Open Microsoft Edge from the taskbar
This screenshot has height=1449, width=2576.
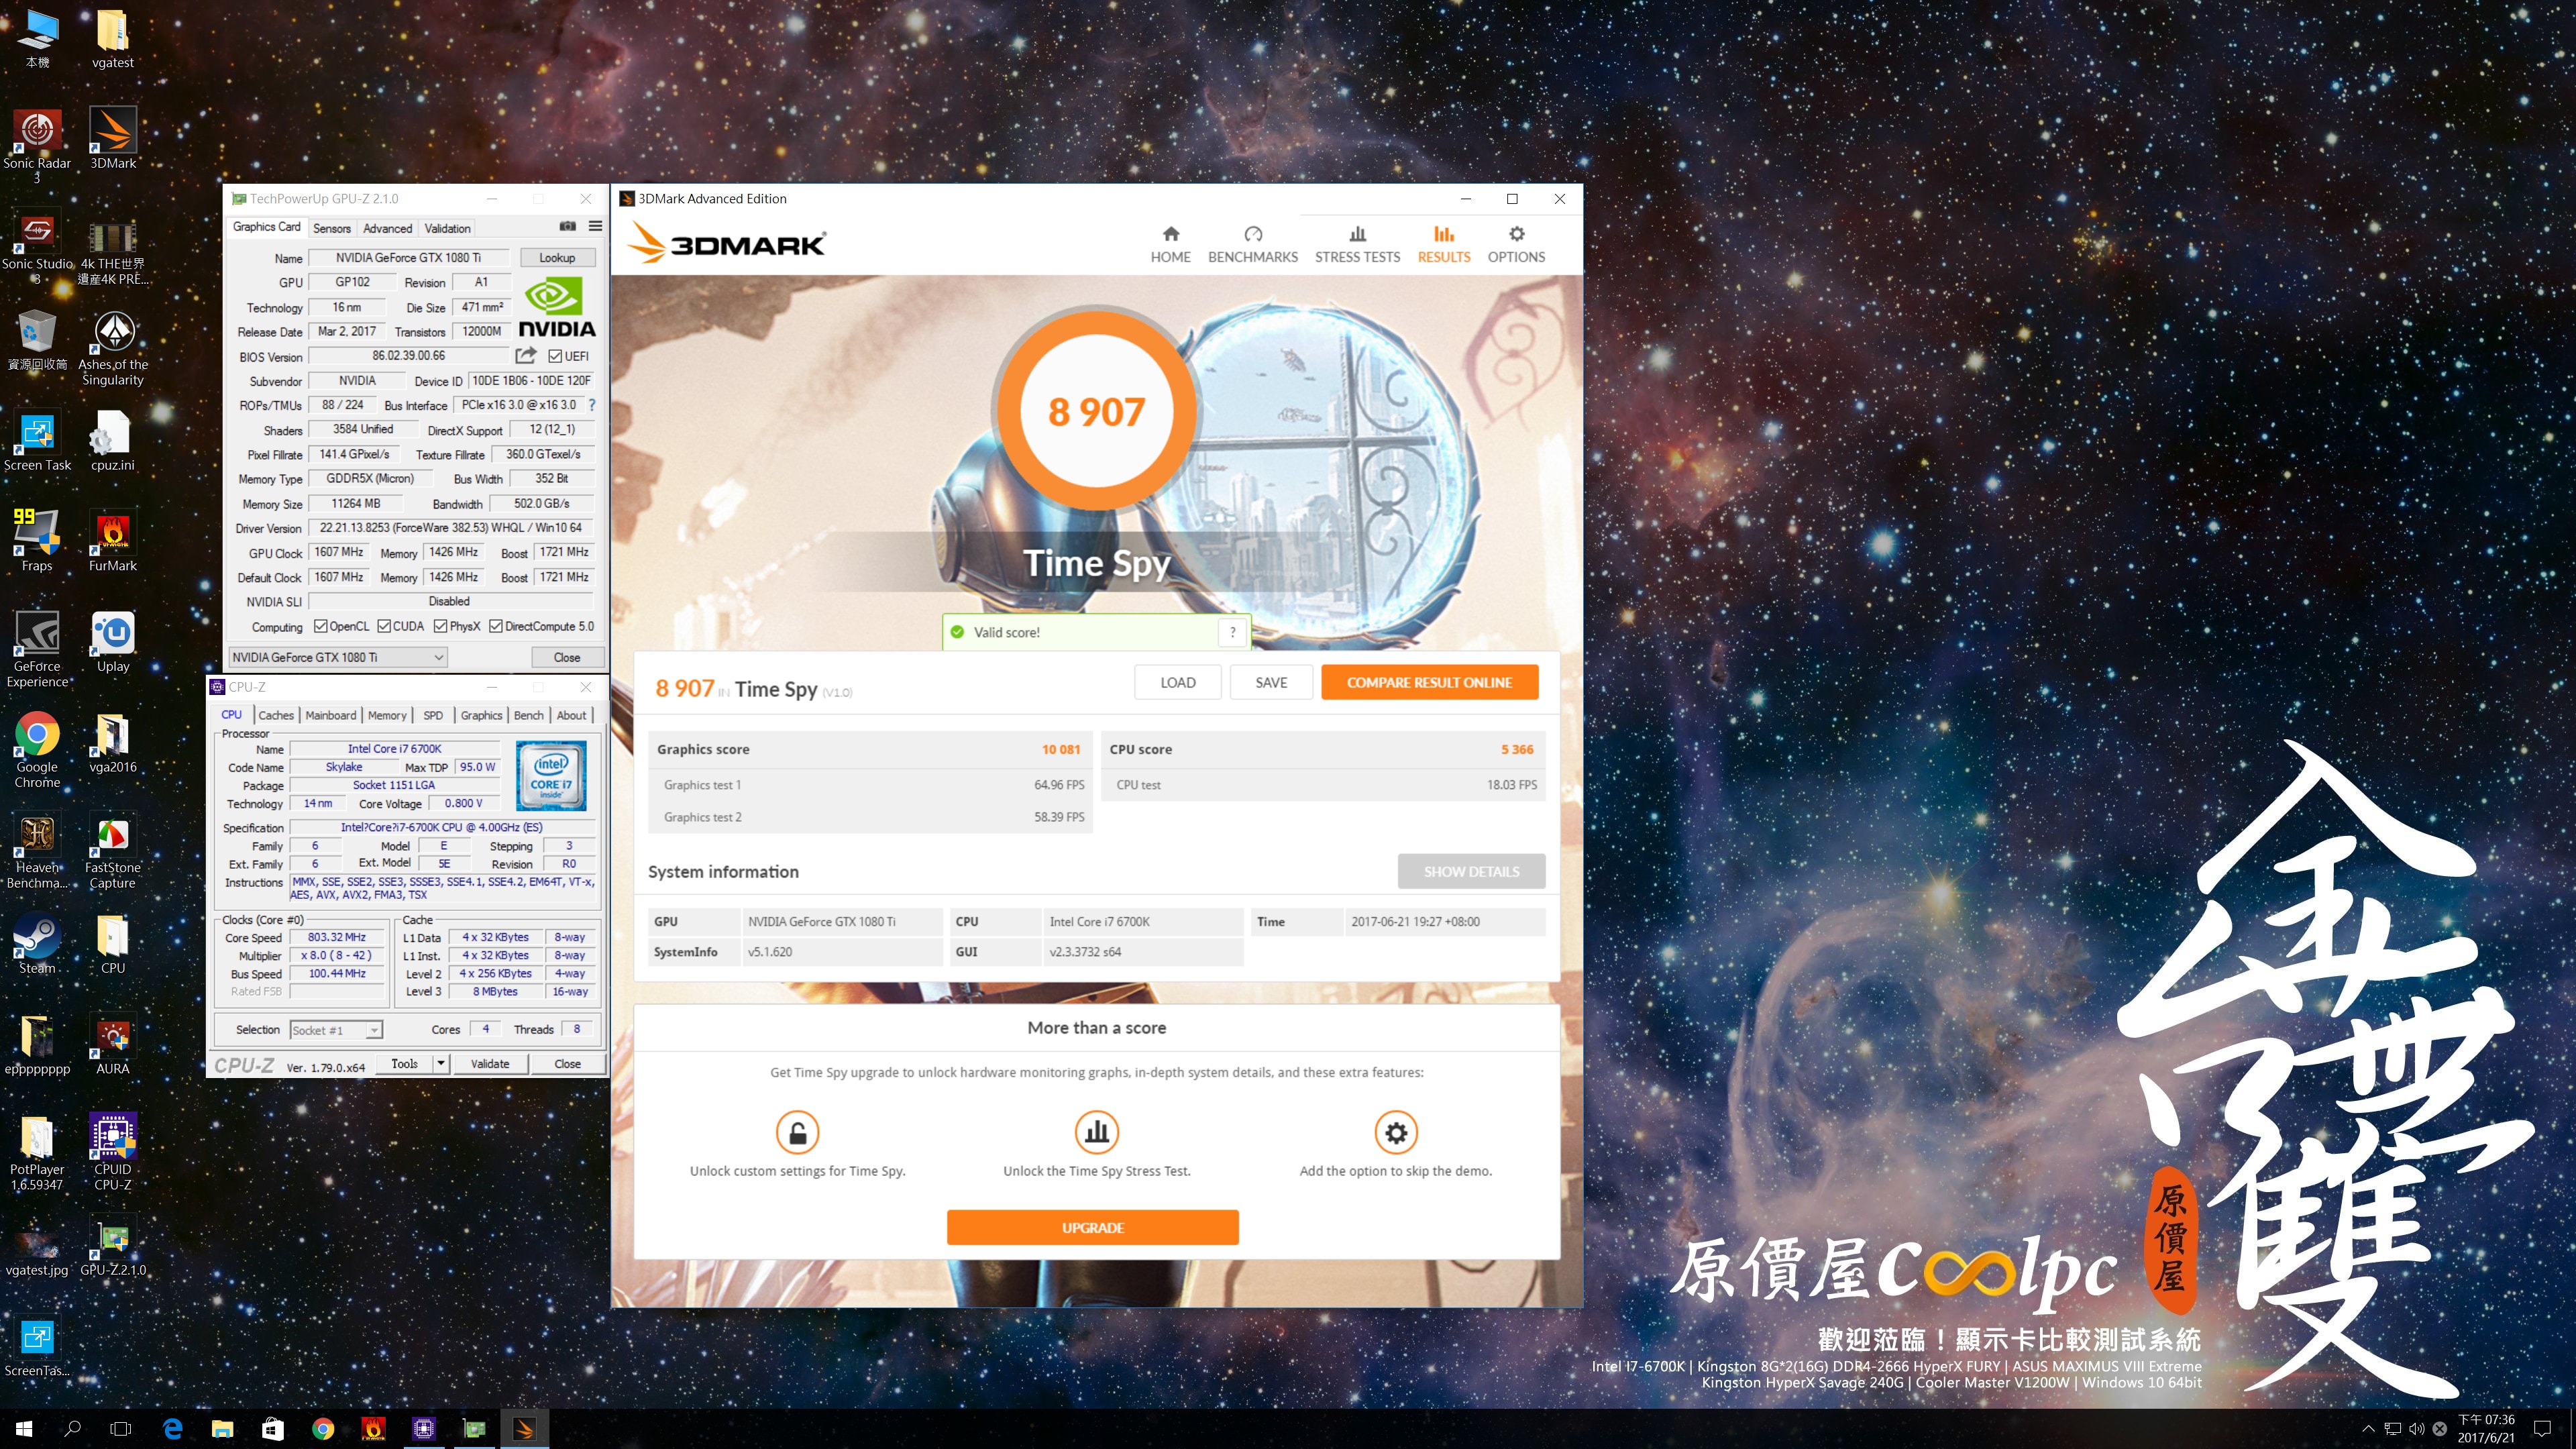172,1429
